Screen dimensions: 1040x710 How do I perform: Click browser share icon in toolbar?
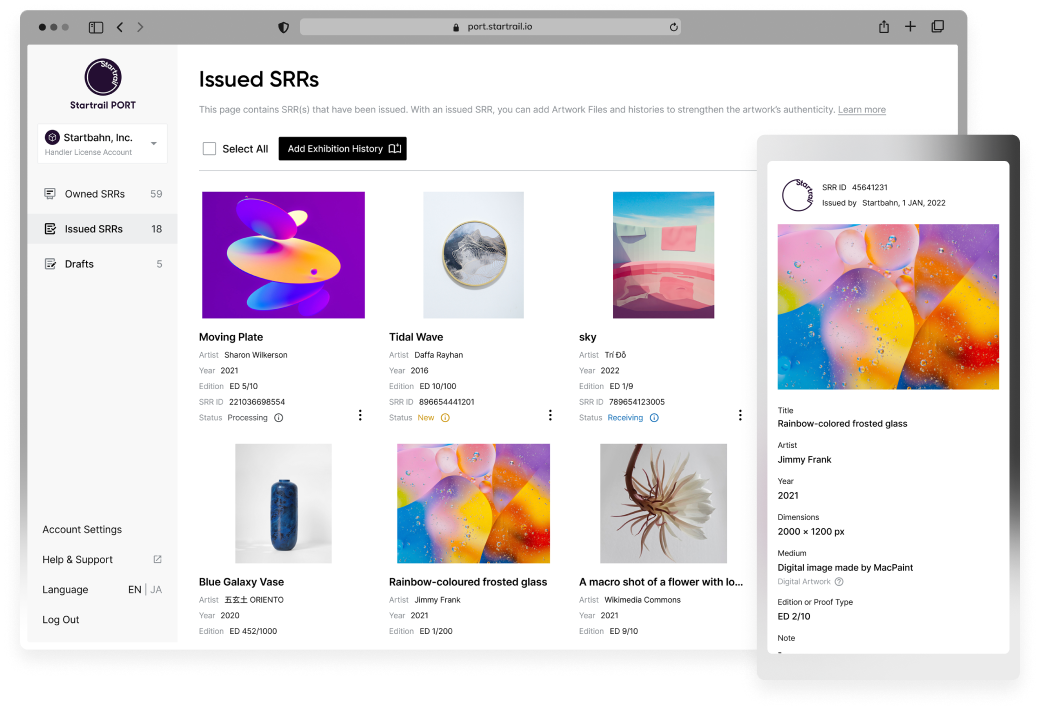(884, 27)
